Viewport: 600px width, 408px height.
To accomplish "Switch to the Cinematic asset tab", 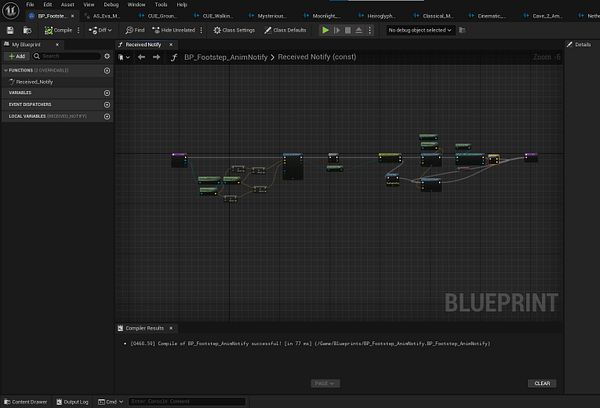I will pos(491,16).
